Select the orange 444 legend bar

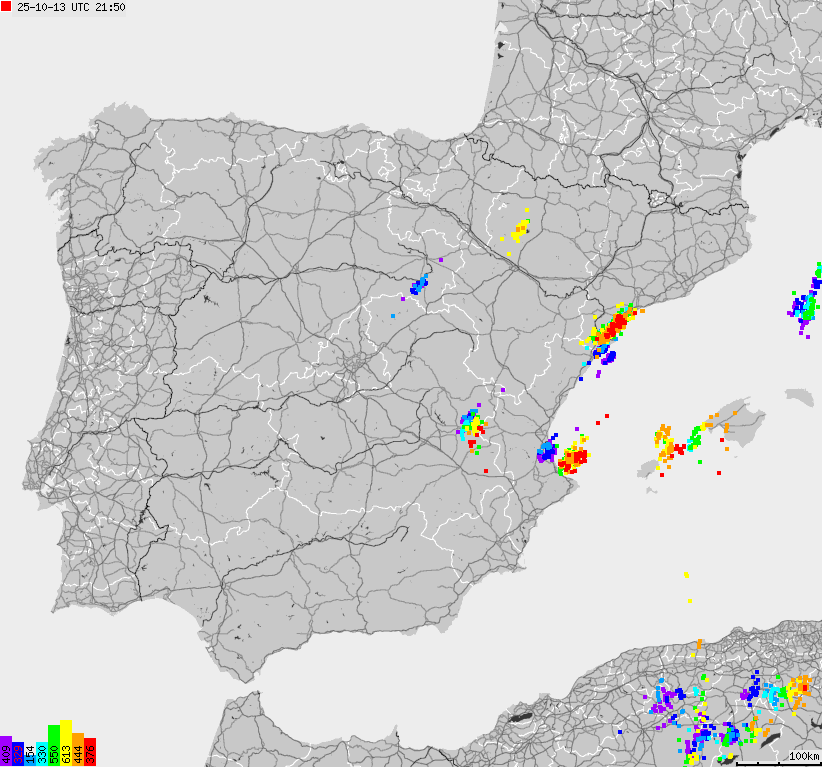[78, 750]
